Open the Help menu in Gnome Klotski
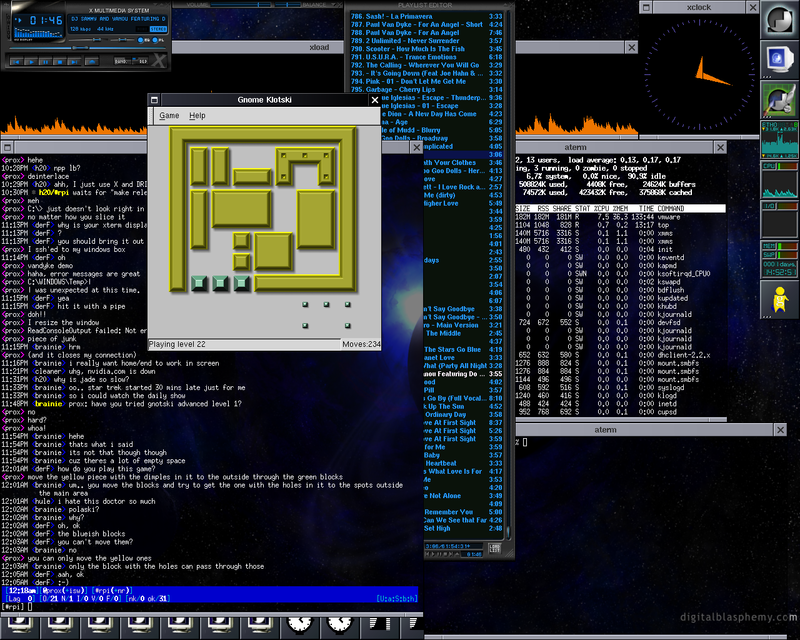The width and height of the screenshot is (800, 640). (197, 115)
